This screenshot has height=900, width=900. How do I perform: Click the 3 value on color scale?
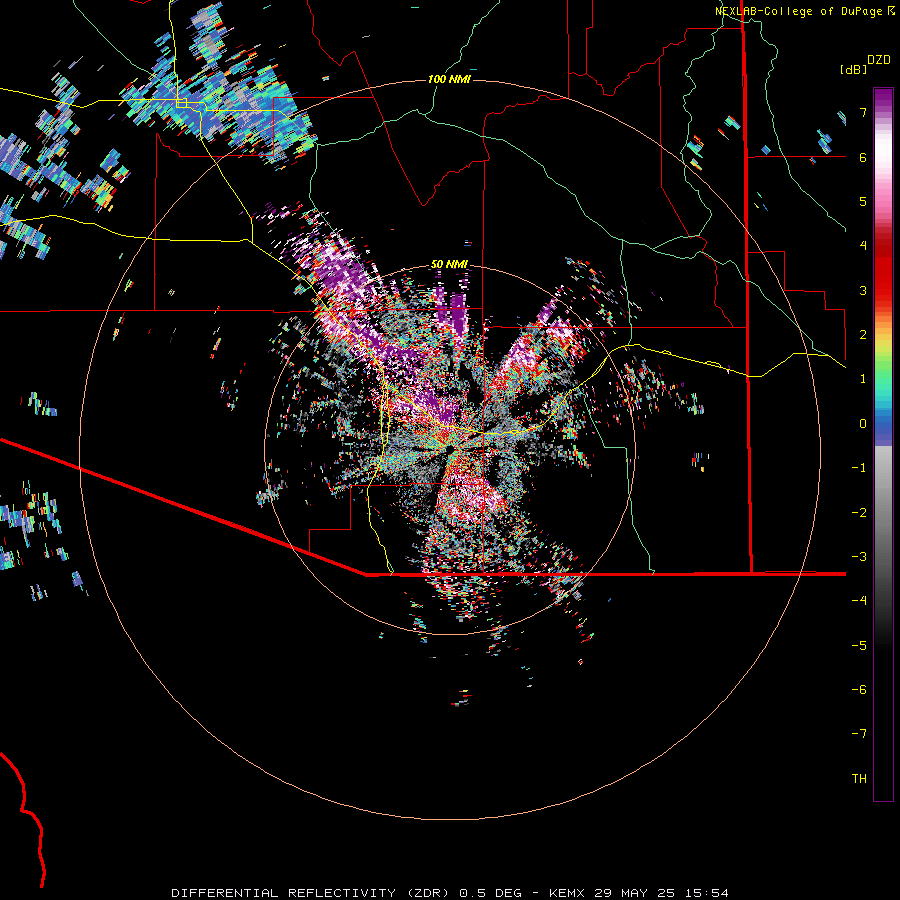pyautogui.click(x=863, y=290)
